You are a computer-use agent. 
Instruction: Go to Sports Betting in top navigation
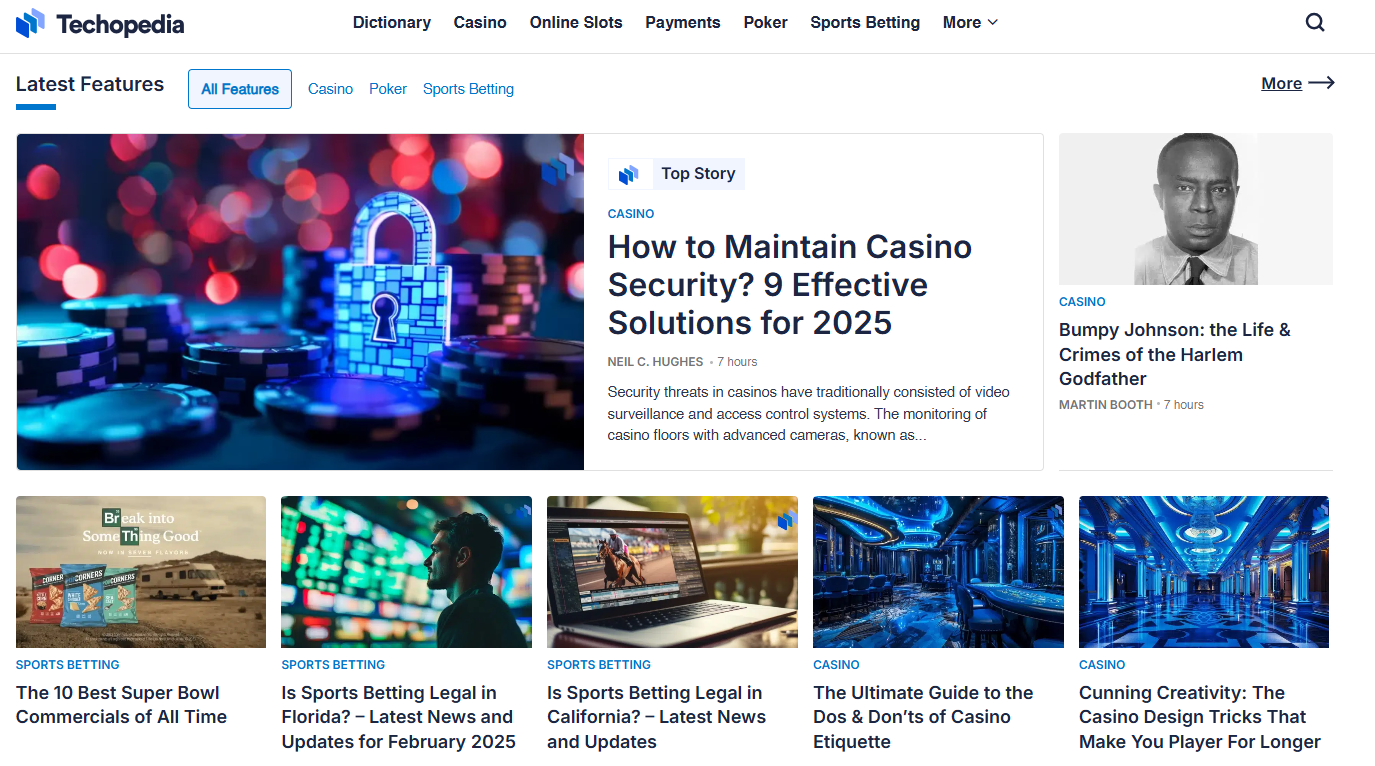(865, 22)
